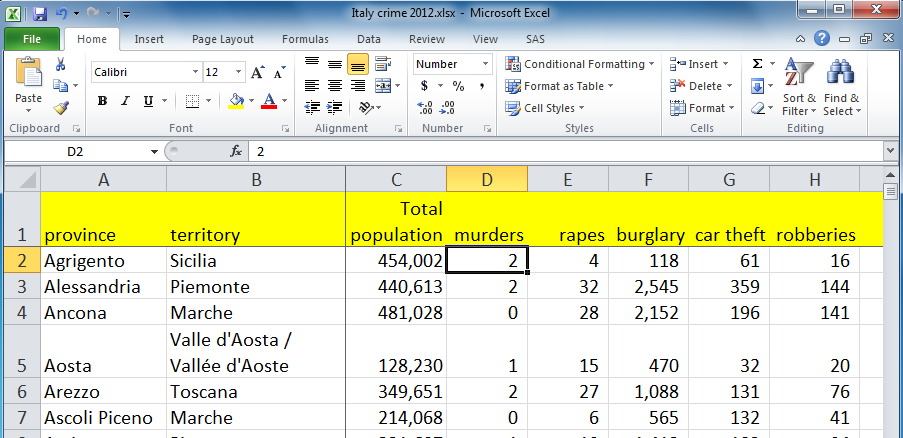The image size is (903, 438).
Task: Toggle Wrap Text icon
Action: (x=383, y=63)
